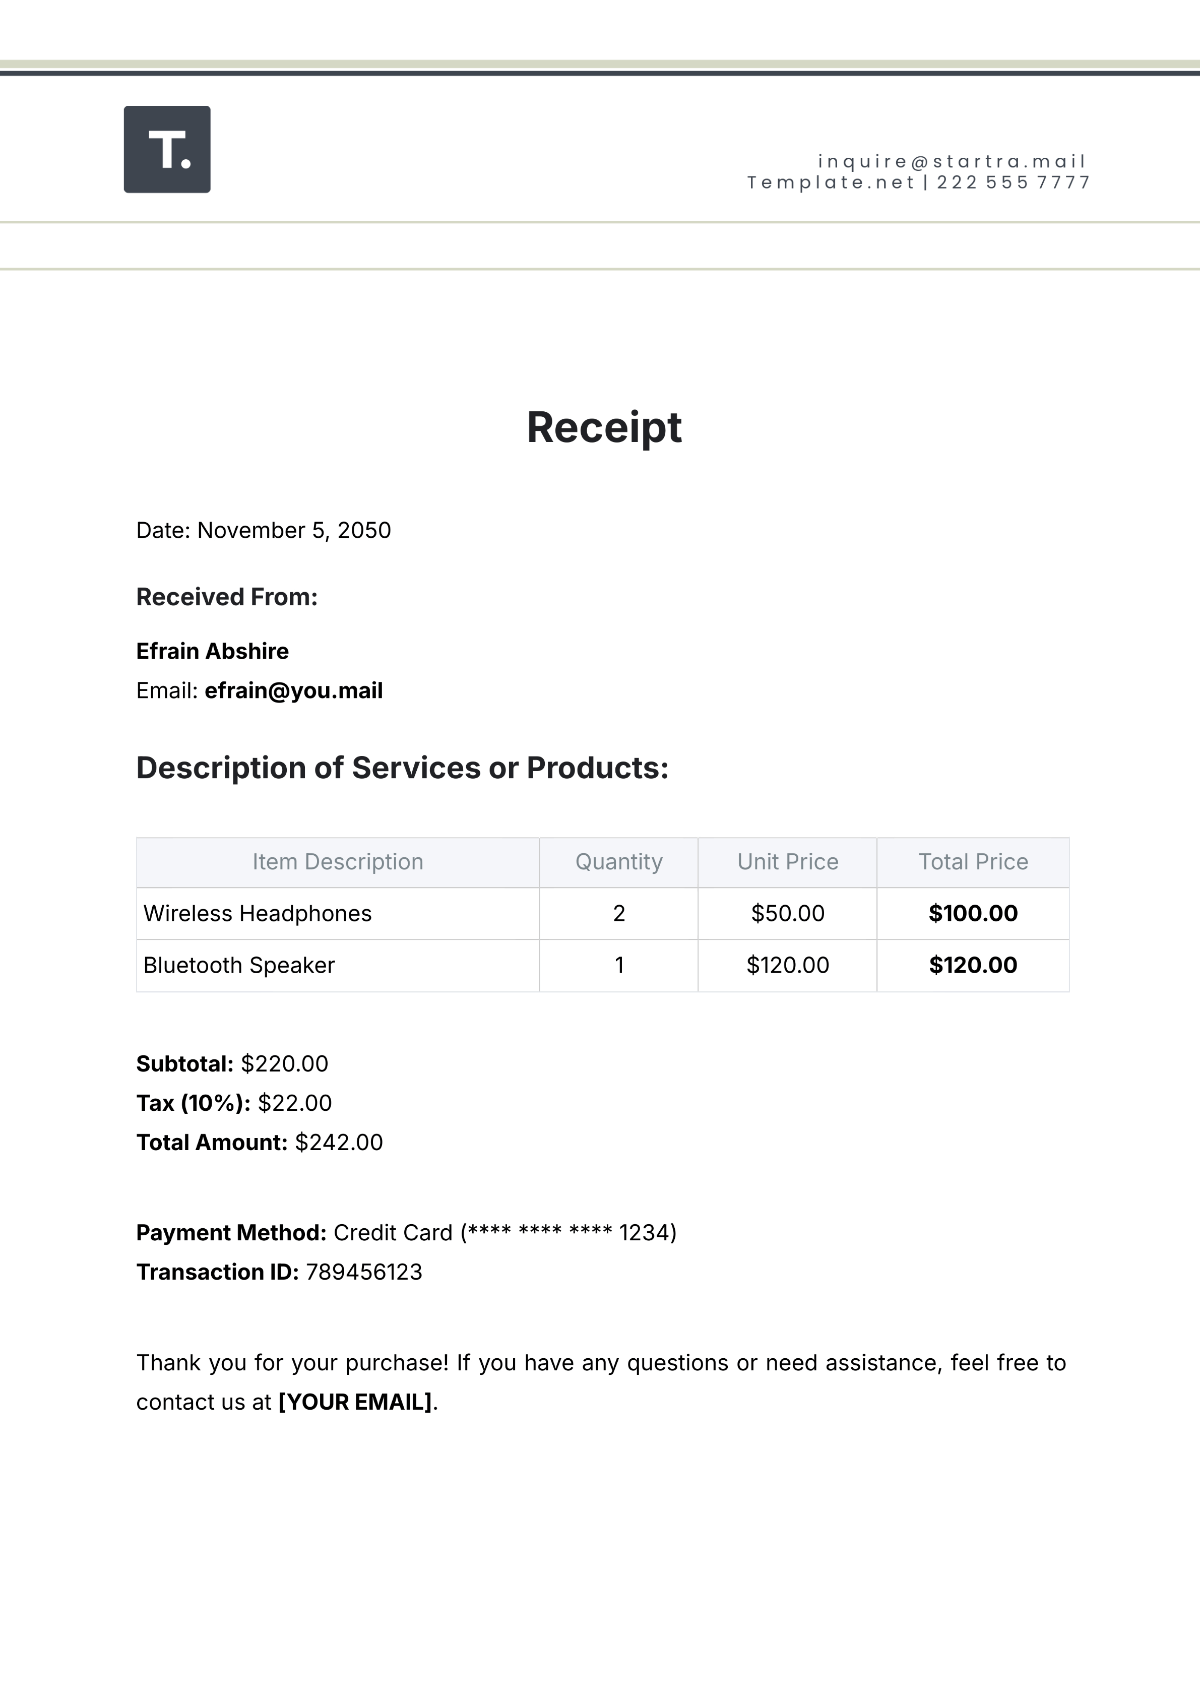Screen dimensions: 1200x1696
Task: Click the Date: November 5, 2050 line
Action: pyautogui.click(x=263, y=530)
